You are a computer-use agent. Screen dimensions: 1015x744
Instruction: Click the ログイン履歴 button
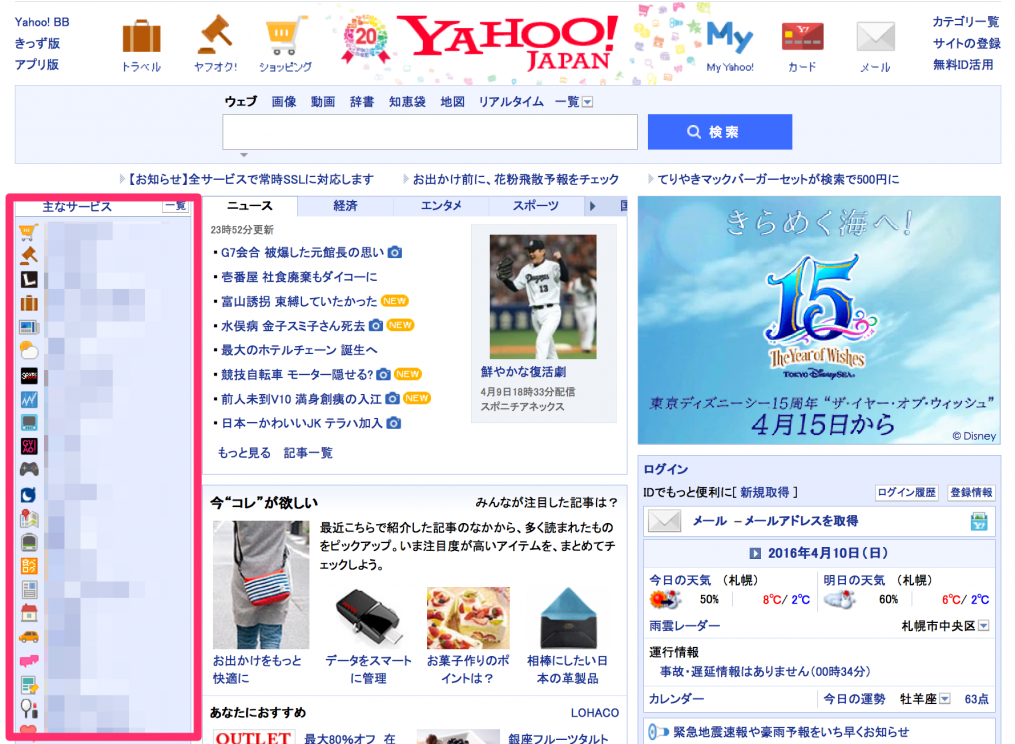pyautogui.click(x=906, y=493)
